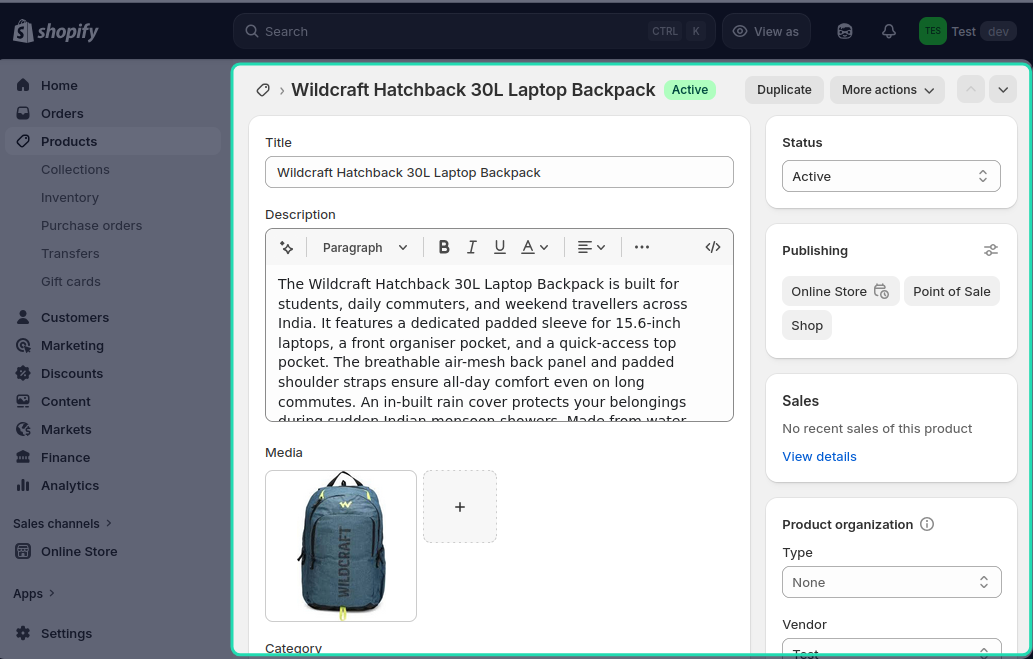The height and width of the screenshot is (659, 1033).
Task: Toggle HTML code view
Action: (712, 247)
